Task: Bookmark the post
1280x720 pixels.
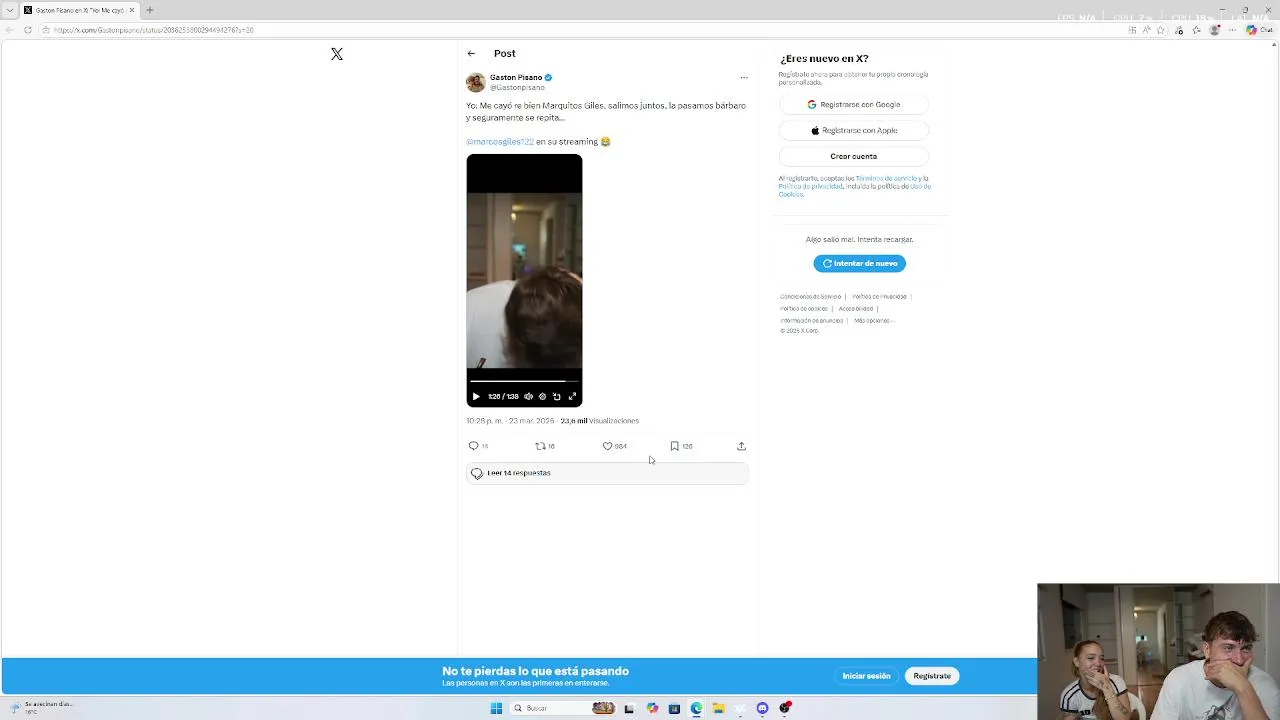Action: [674, 446]
